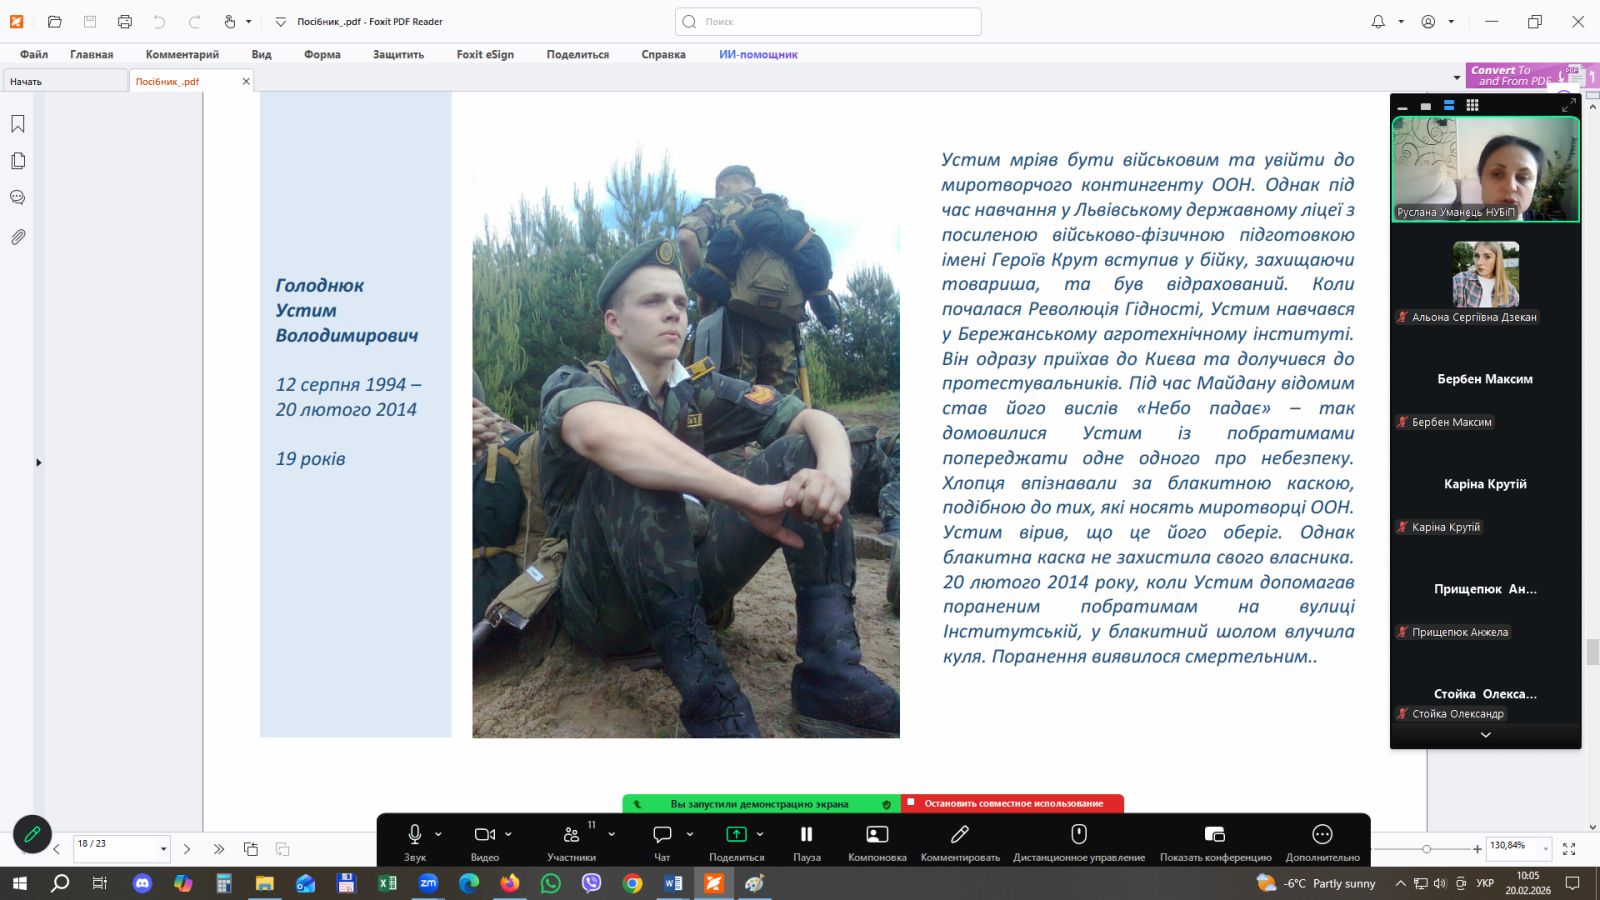The height and width of the screenshot is (900, 1600).
Task: Select the Hand tool in the title bar
Action: click(x=230, y=21)
